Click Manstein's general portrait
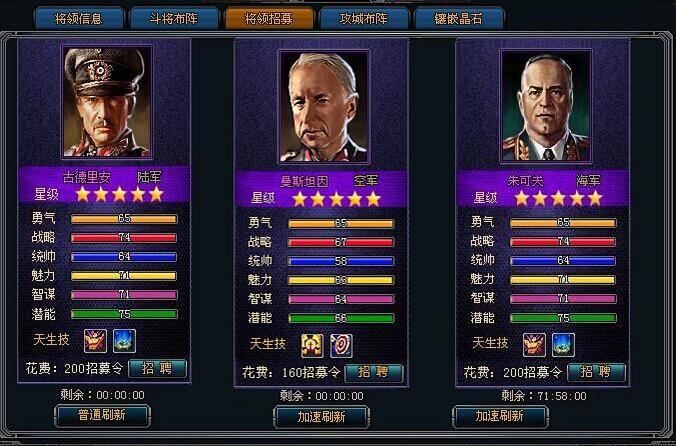 [324, 106]
